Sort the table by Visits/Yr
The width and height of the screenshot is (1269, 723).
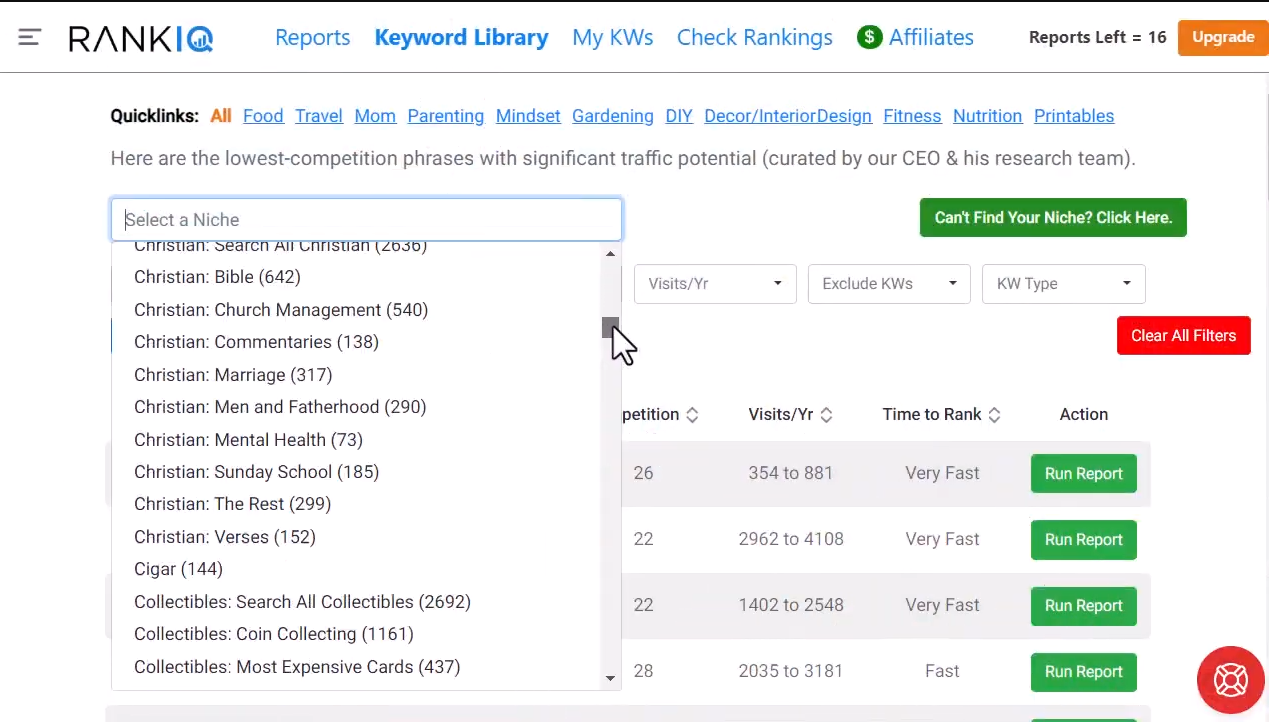[826, 414]
